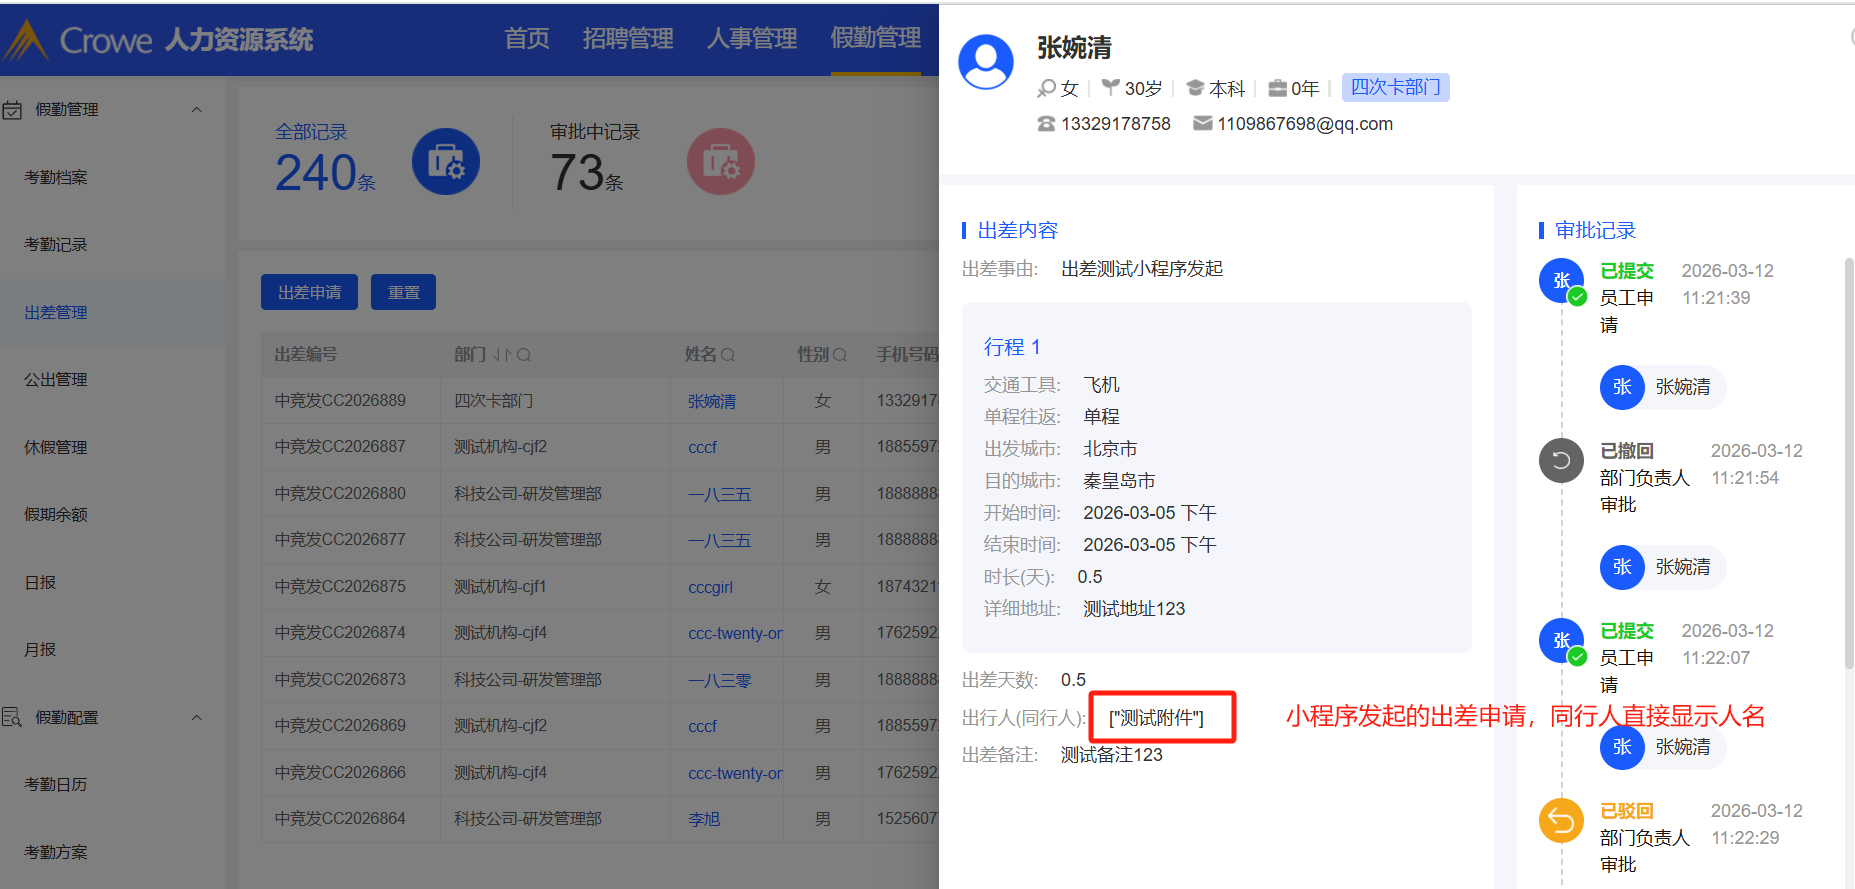Click the 全部记录 blue briefcase icon
Image resolution: width=1855 pixels, height=889 pixels.
(445, 162)
